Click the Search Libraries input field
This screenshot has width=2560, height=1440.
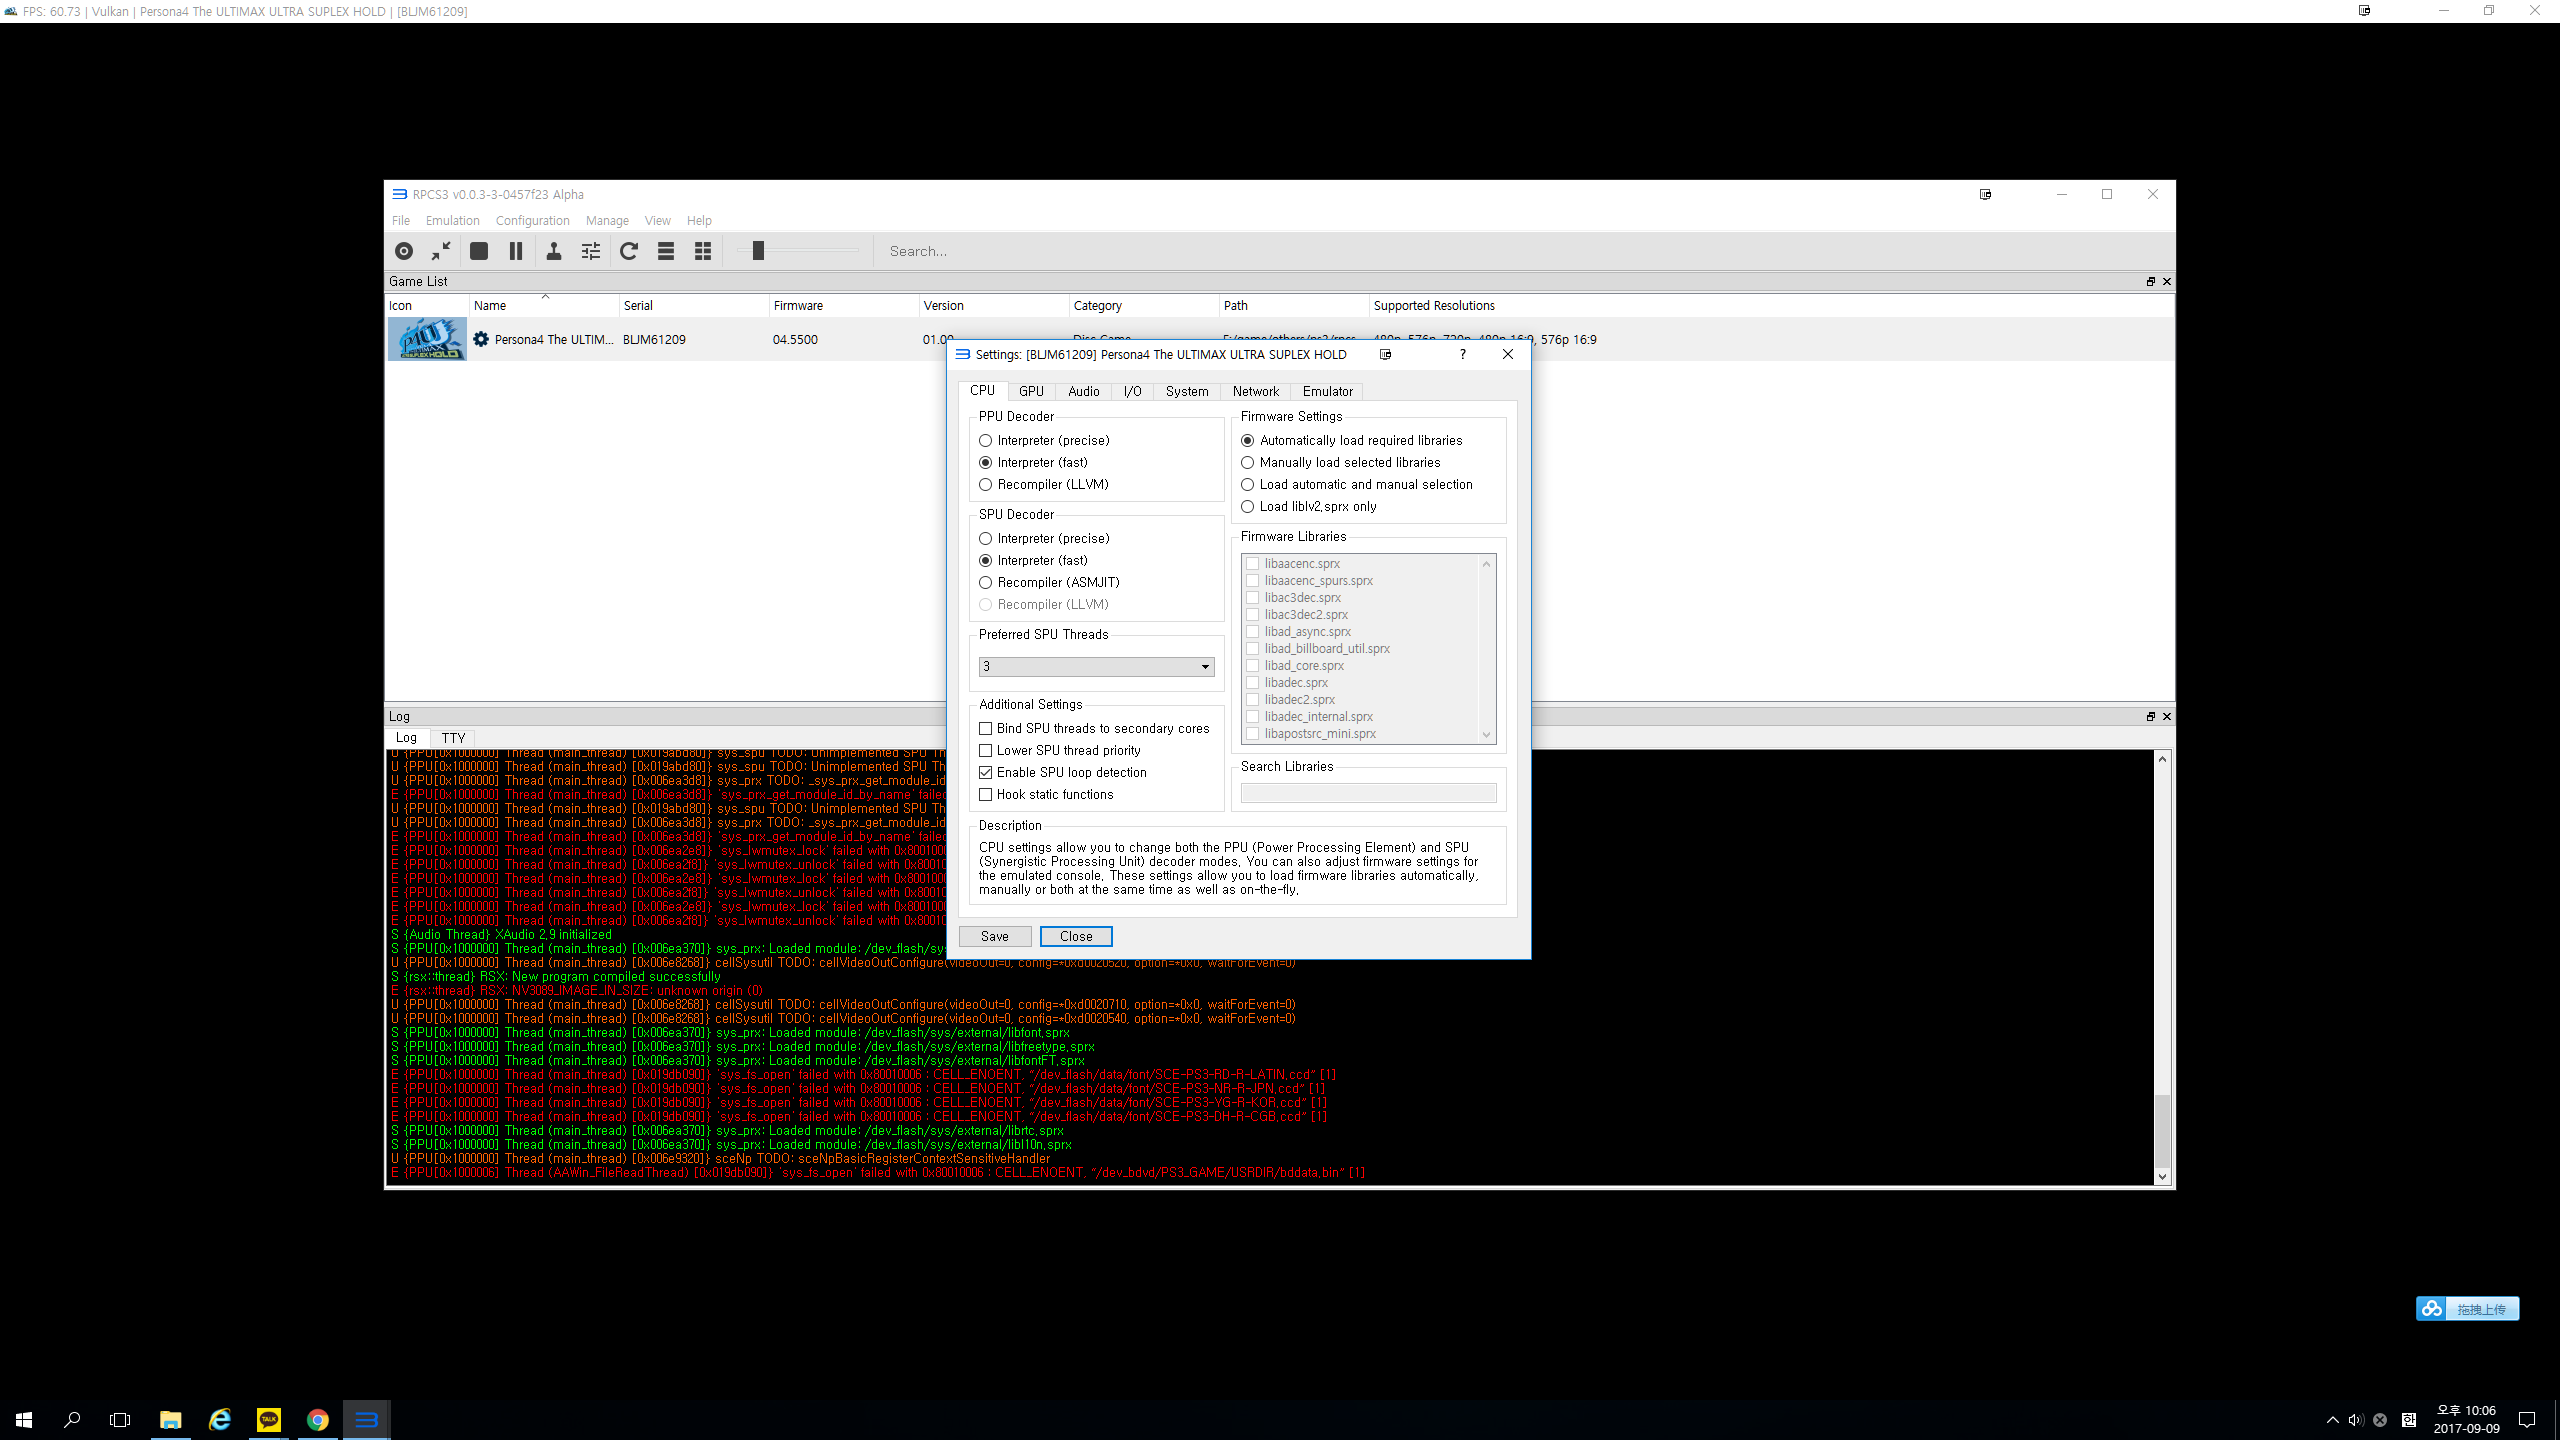pyautogui.click(x=1368, y=794)
